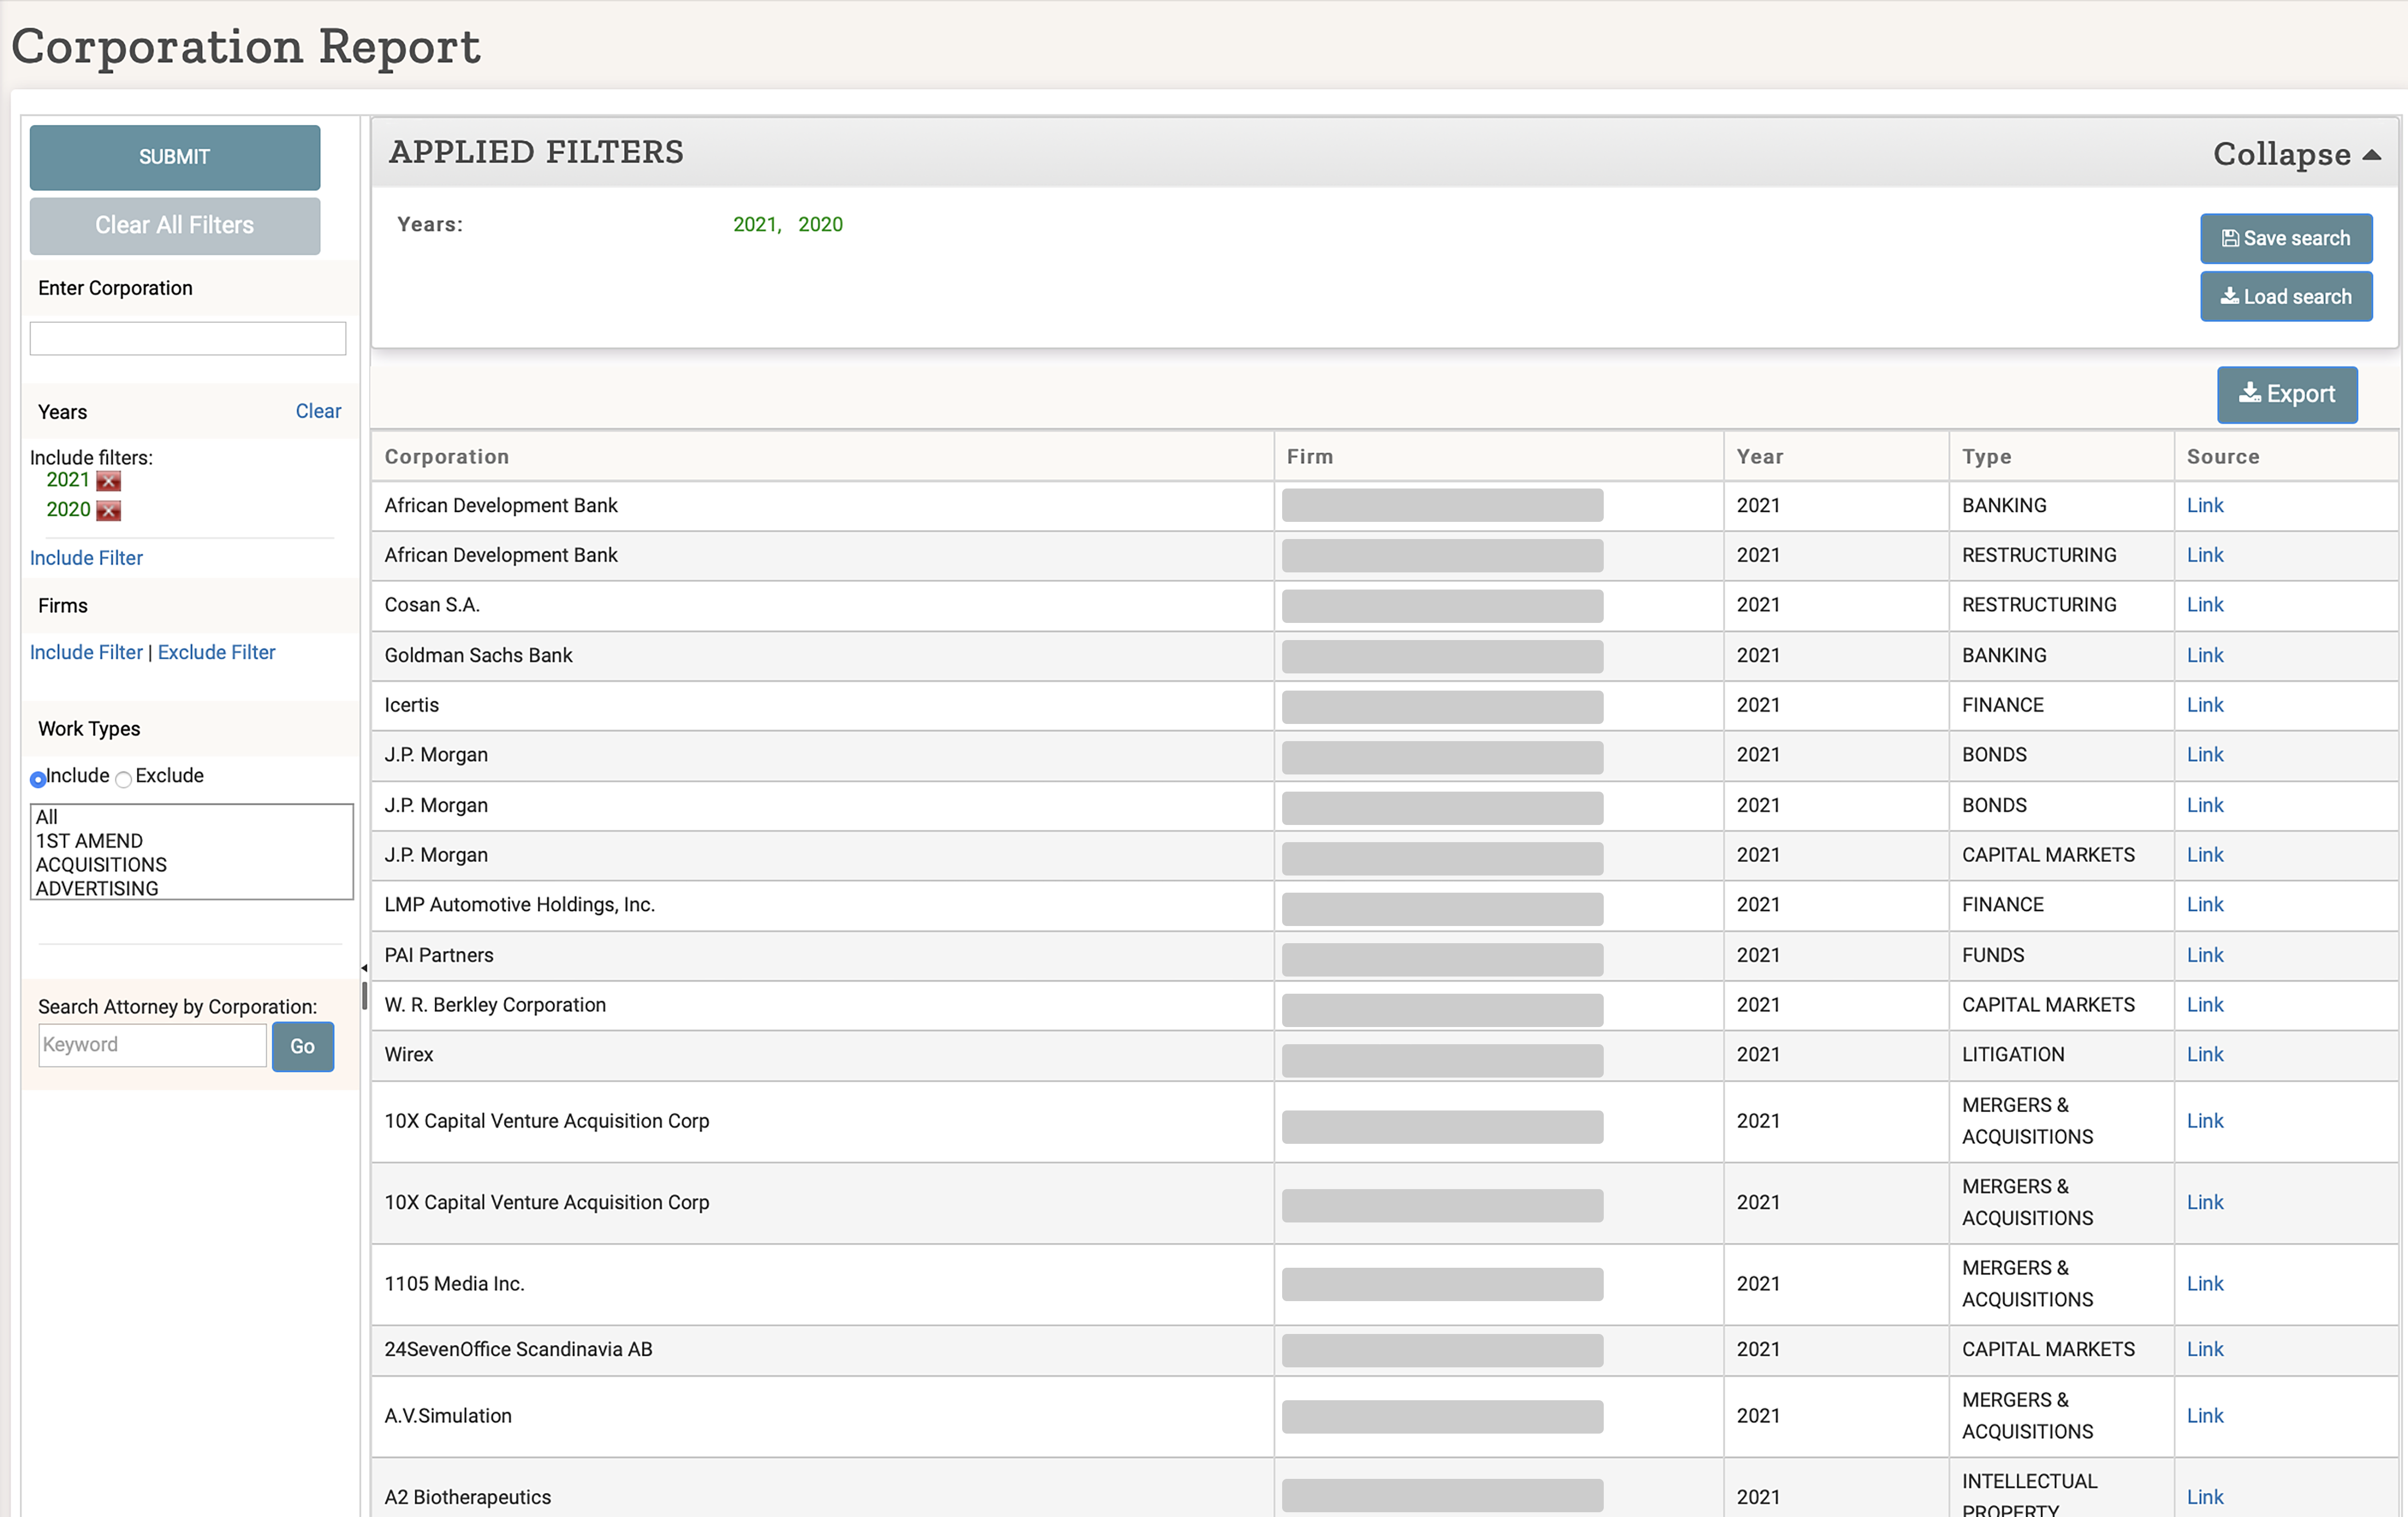Add an Exclude Filter under Firms
This screenshot has height=1517, width=2408.
216,652
